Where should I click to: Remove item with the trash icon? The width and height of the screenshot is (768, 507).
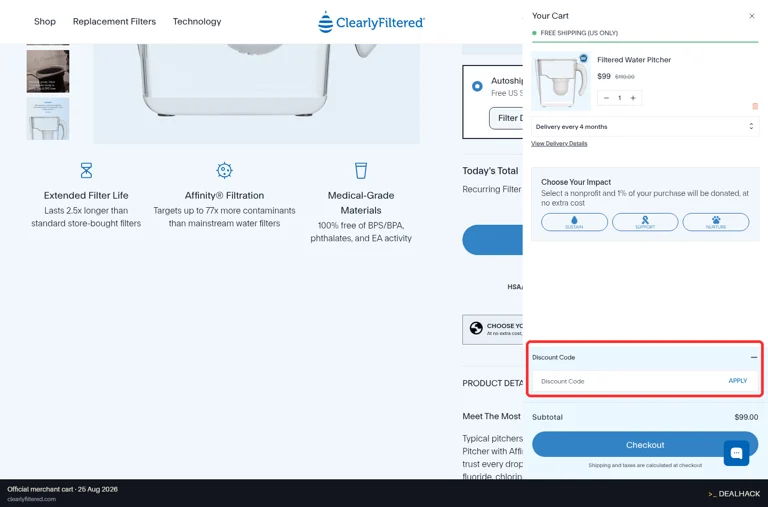[755, 106]
